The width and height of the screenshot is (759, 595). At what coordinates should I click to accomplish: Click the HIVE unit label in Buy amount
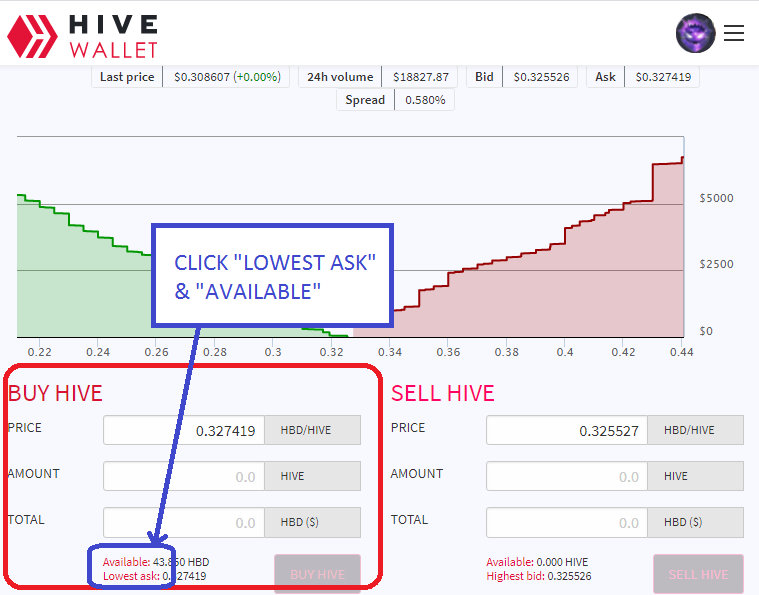(312, 476)
